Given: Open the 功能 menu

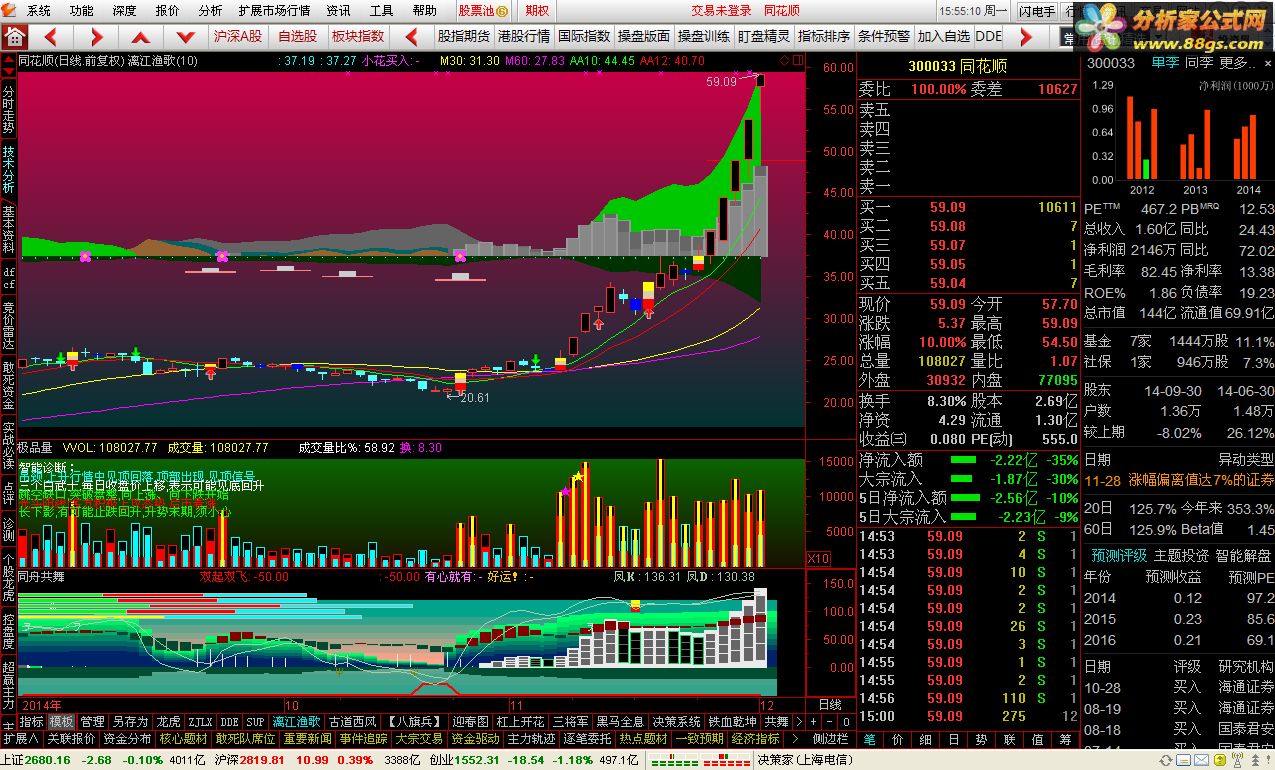Looking at the screenshot, I should coord(81,11).
